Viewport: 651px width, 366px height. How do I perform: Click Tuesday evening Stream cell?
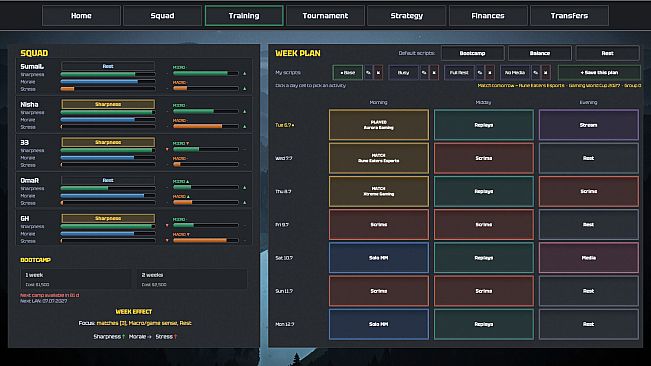coord(589,125)
